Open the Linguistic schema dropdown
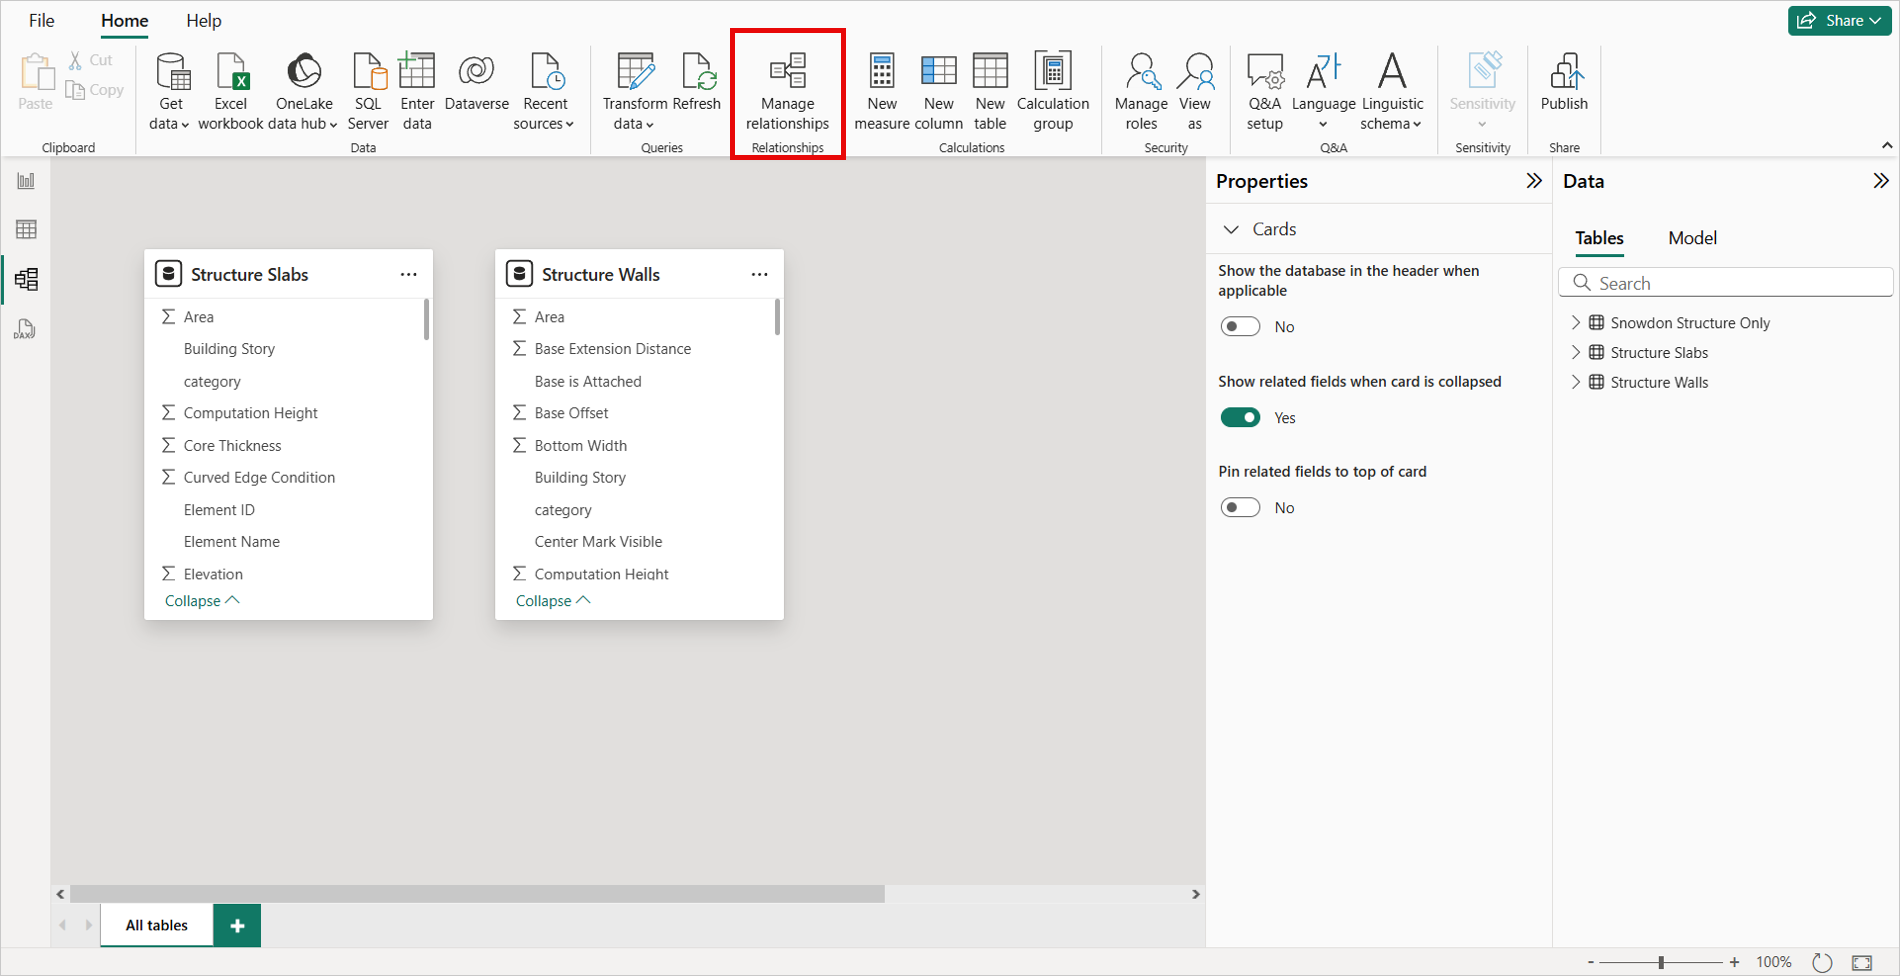Image resolution: width=1900 pixels, height=976 pixels. pyautogui.click(x=1392, y=92)
